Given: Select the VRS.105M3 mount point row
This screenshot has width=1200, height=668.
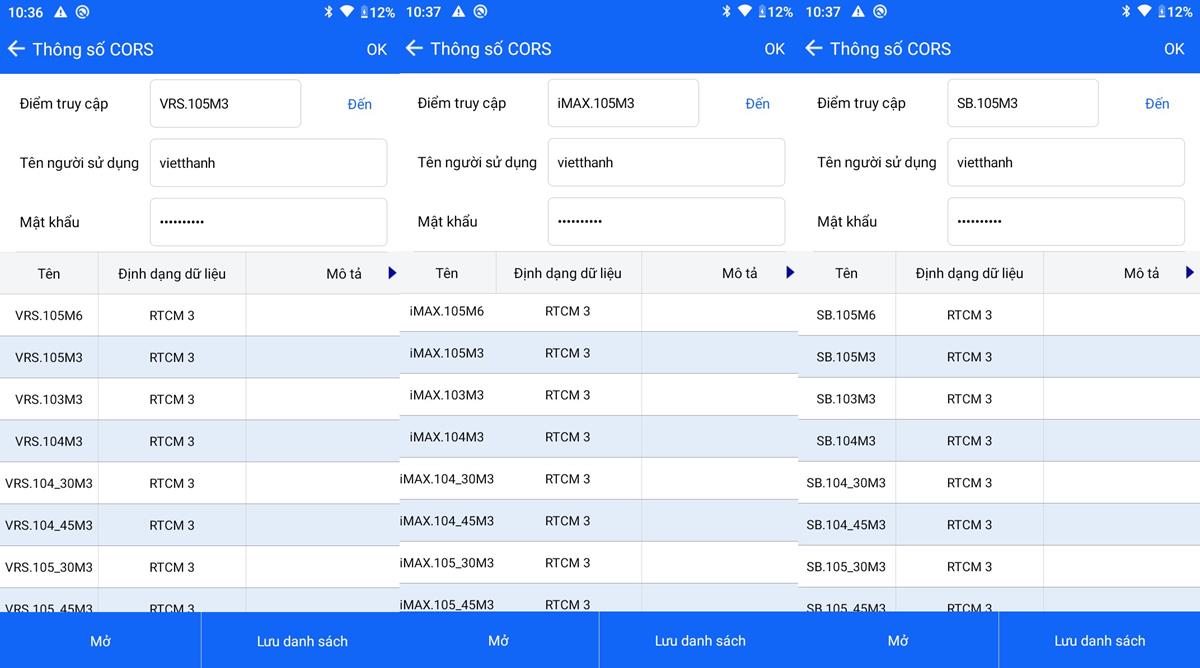Looking at the screenshot, I should tap(120, 356).
